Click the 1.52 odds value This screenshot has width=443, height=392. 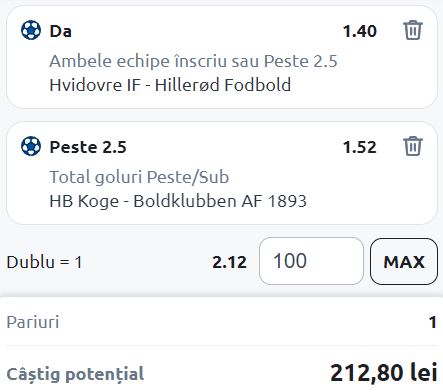click(360, 147)
